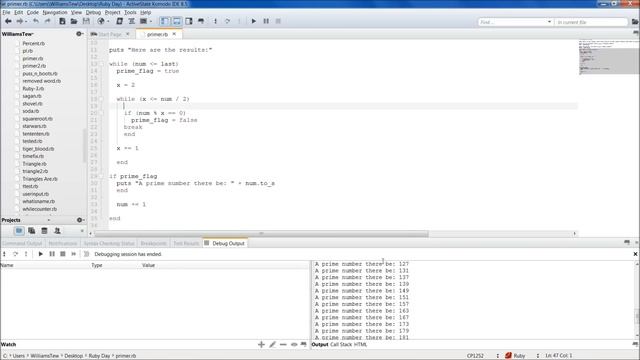Open the Code menu
The height and width of the screenshot is (360, 640).
(x=33, y=13)
